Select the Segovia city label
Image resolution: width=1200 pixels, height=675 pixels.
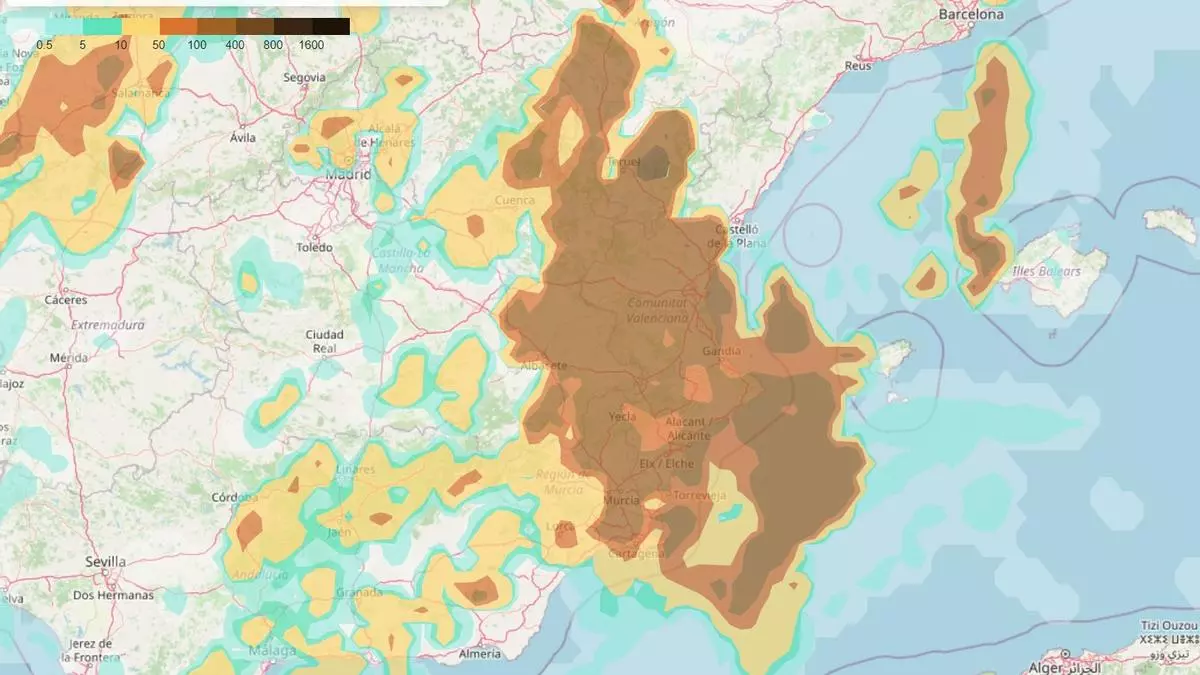click(304, 77)
